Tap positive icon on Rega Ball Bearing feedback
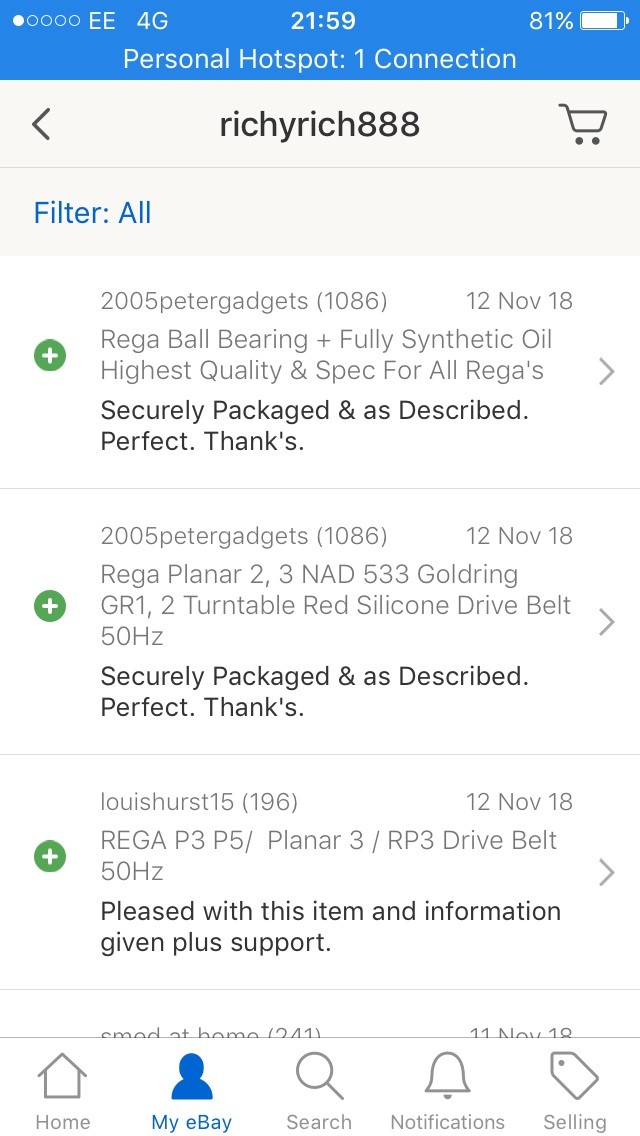Image resolution: width=640 pixels, height=1136 pixels. pos(50,355)
